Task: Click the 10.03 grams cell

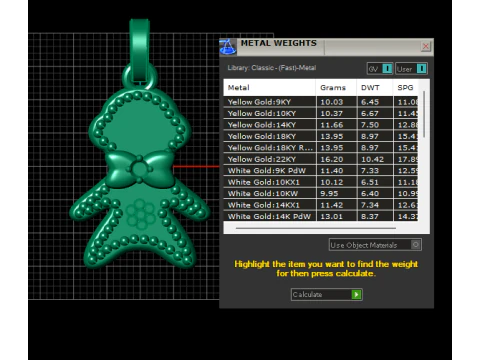Action: pyautogui.click(x=336, y=102)
